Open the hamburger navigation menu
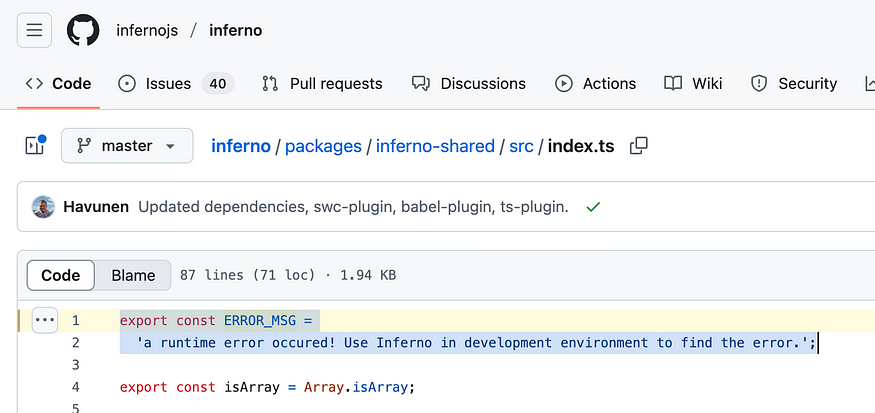This screenshot has height=413, width=875. (x=35, y=30)
